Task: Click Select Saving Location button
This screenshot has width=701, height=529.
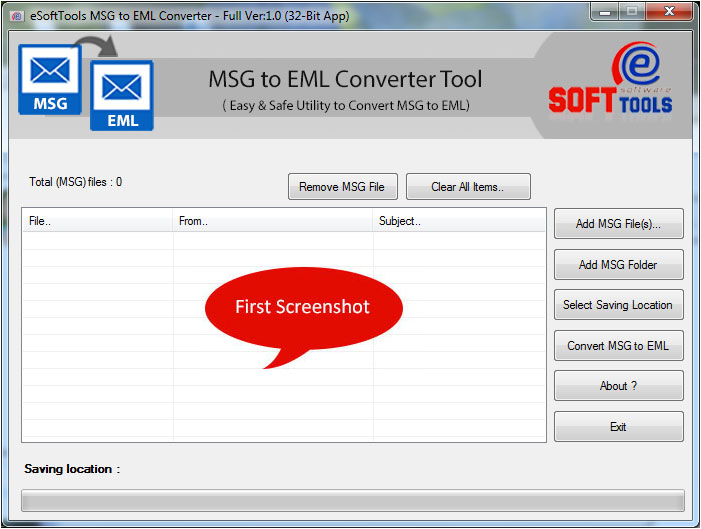Action: pos(618,305)
